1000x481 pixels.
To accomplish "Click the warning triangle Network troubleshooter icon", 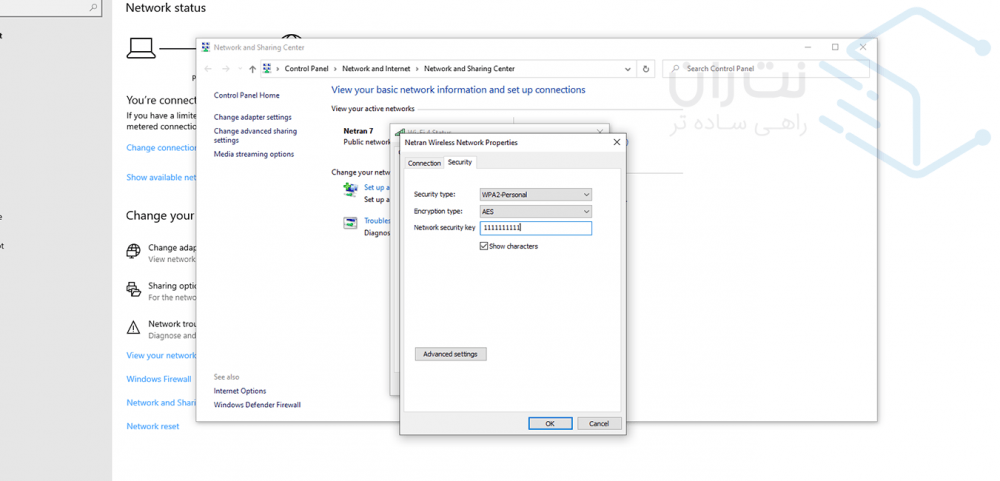I will pyautogui.click(x=133, y=328).
